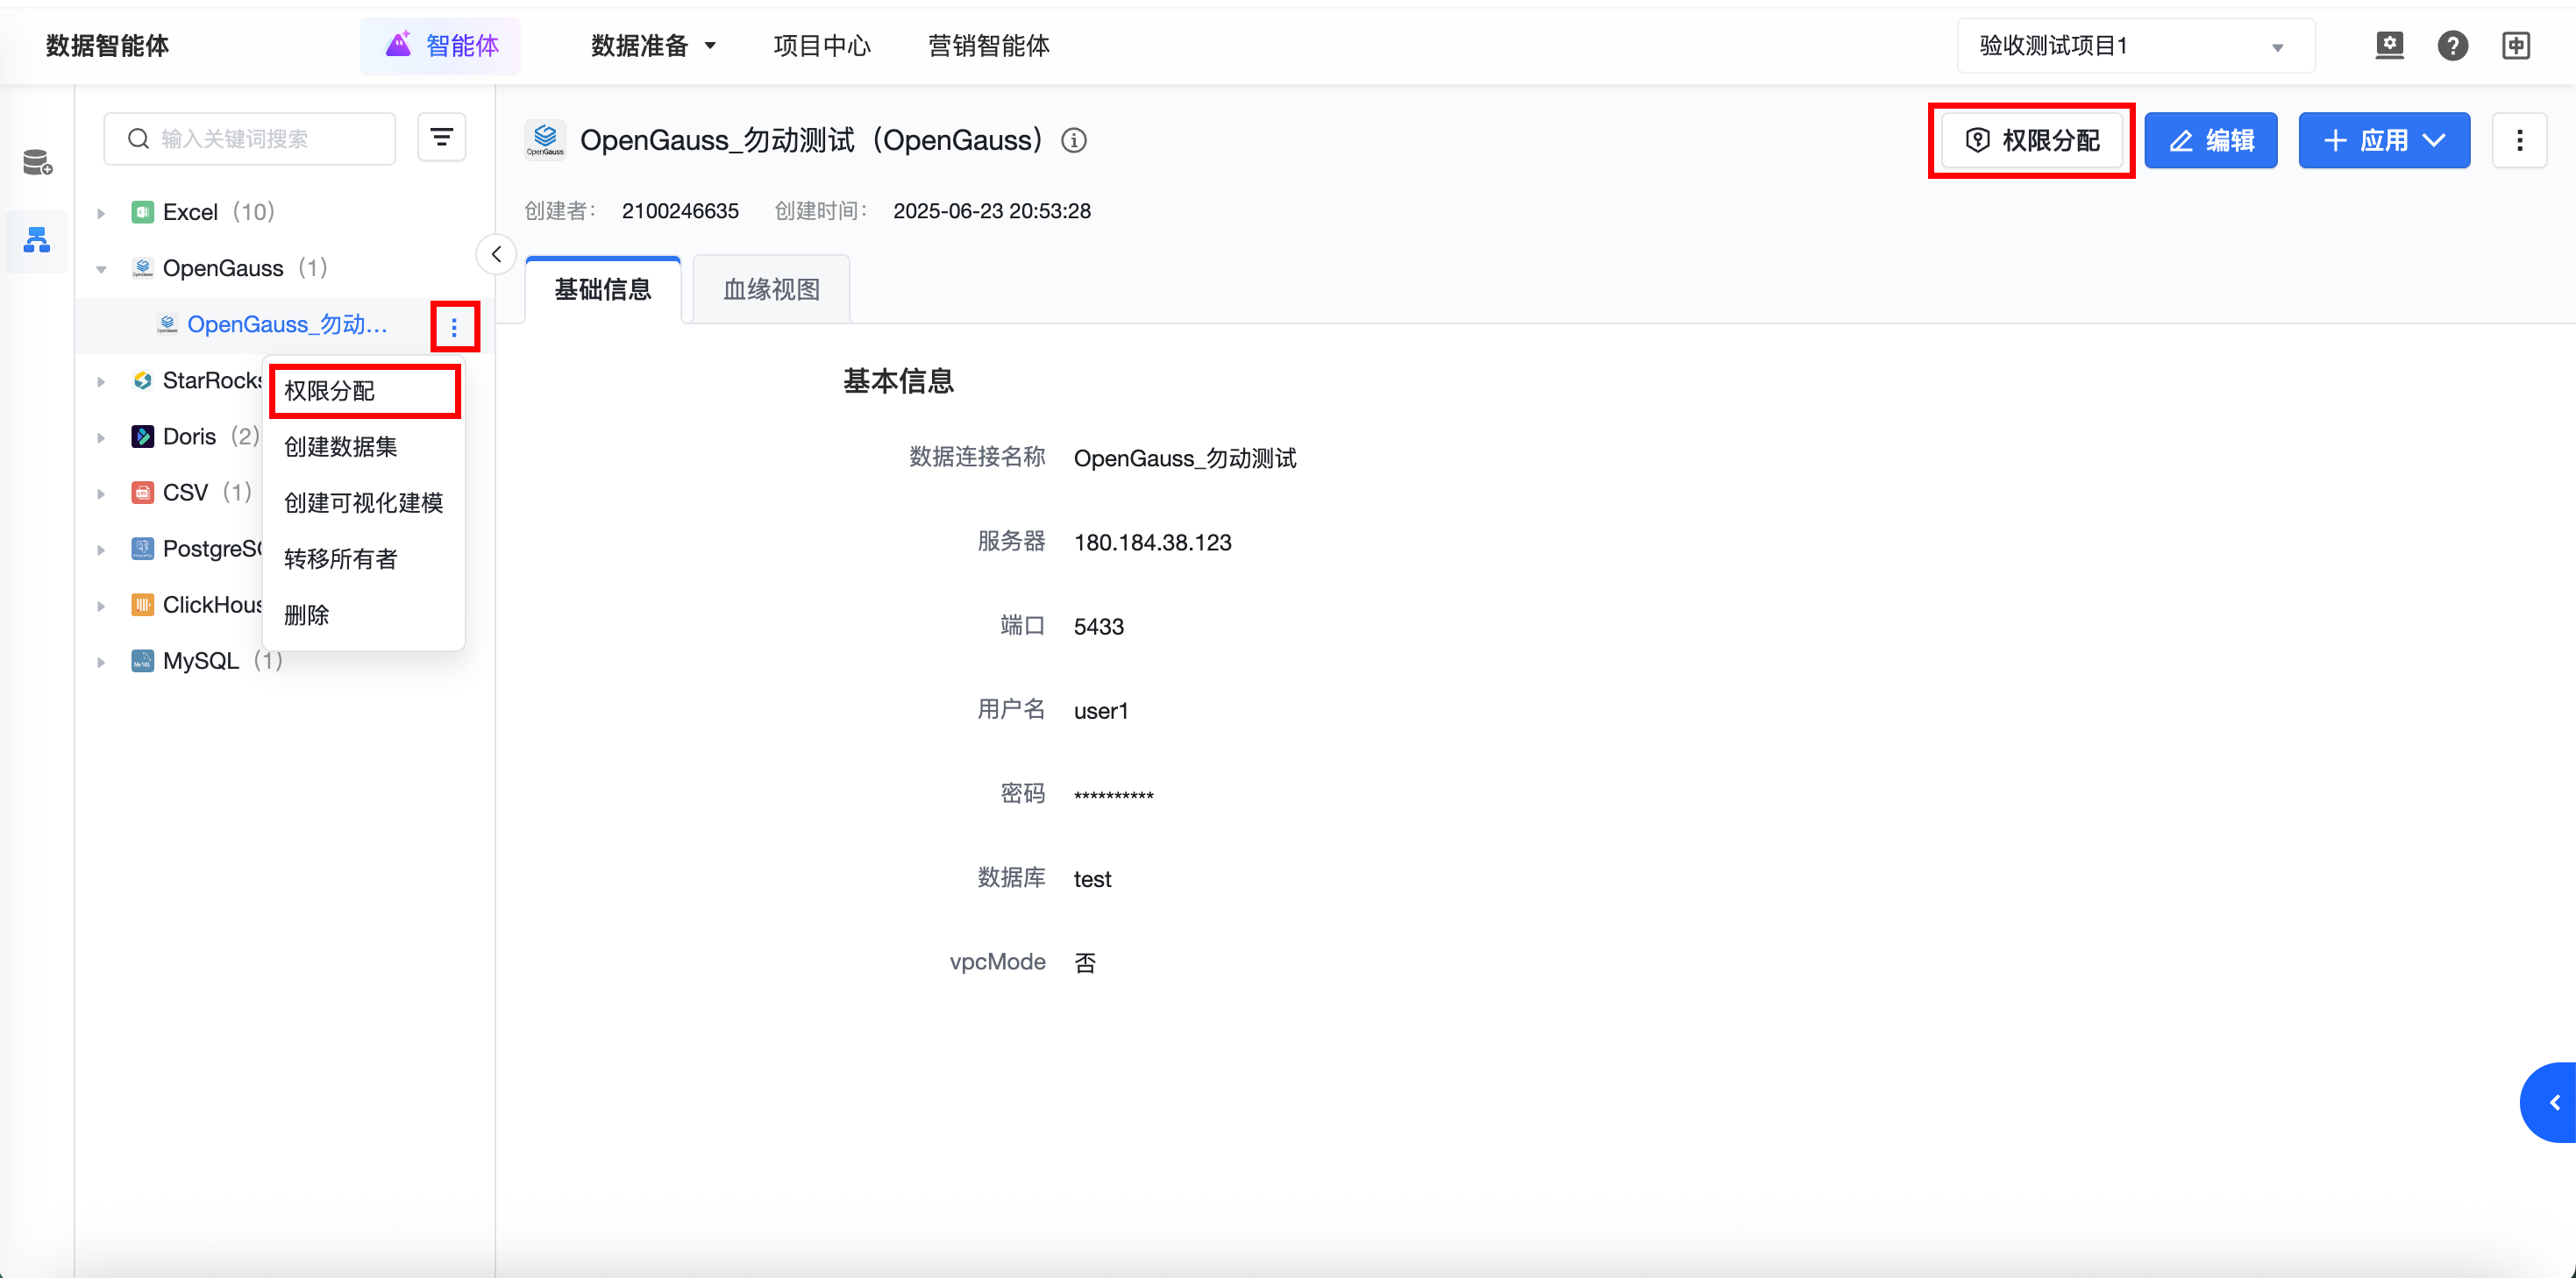Choose 创建数据集 from context menu
Image resolution: width=2576 pixels, height=1278 pixels.
coord(341,447)
